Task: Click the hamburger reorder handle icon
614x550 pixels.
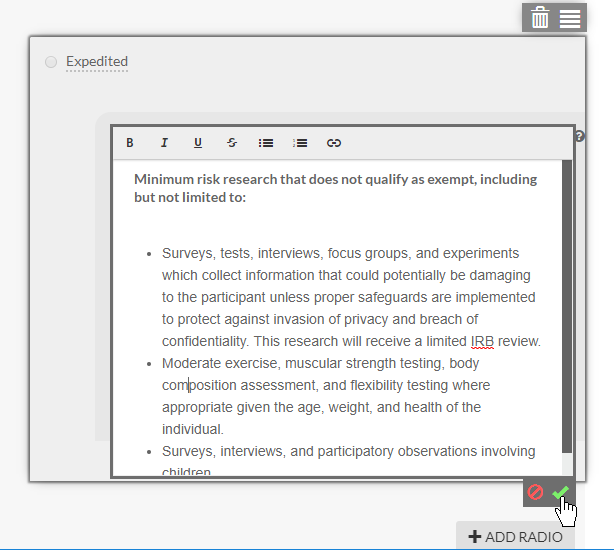Action: pyautogui.click(x=570, y=18)
